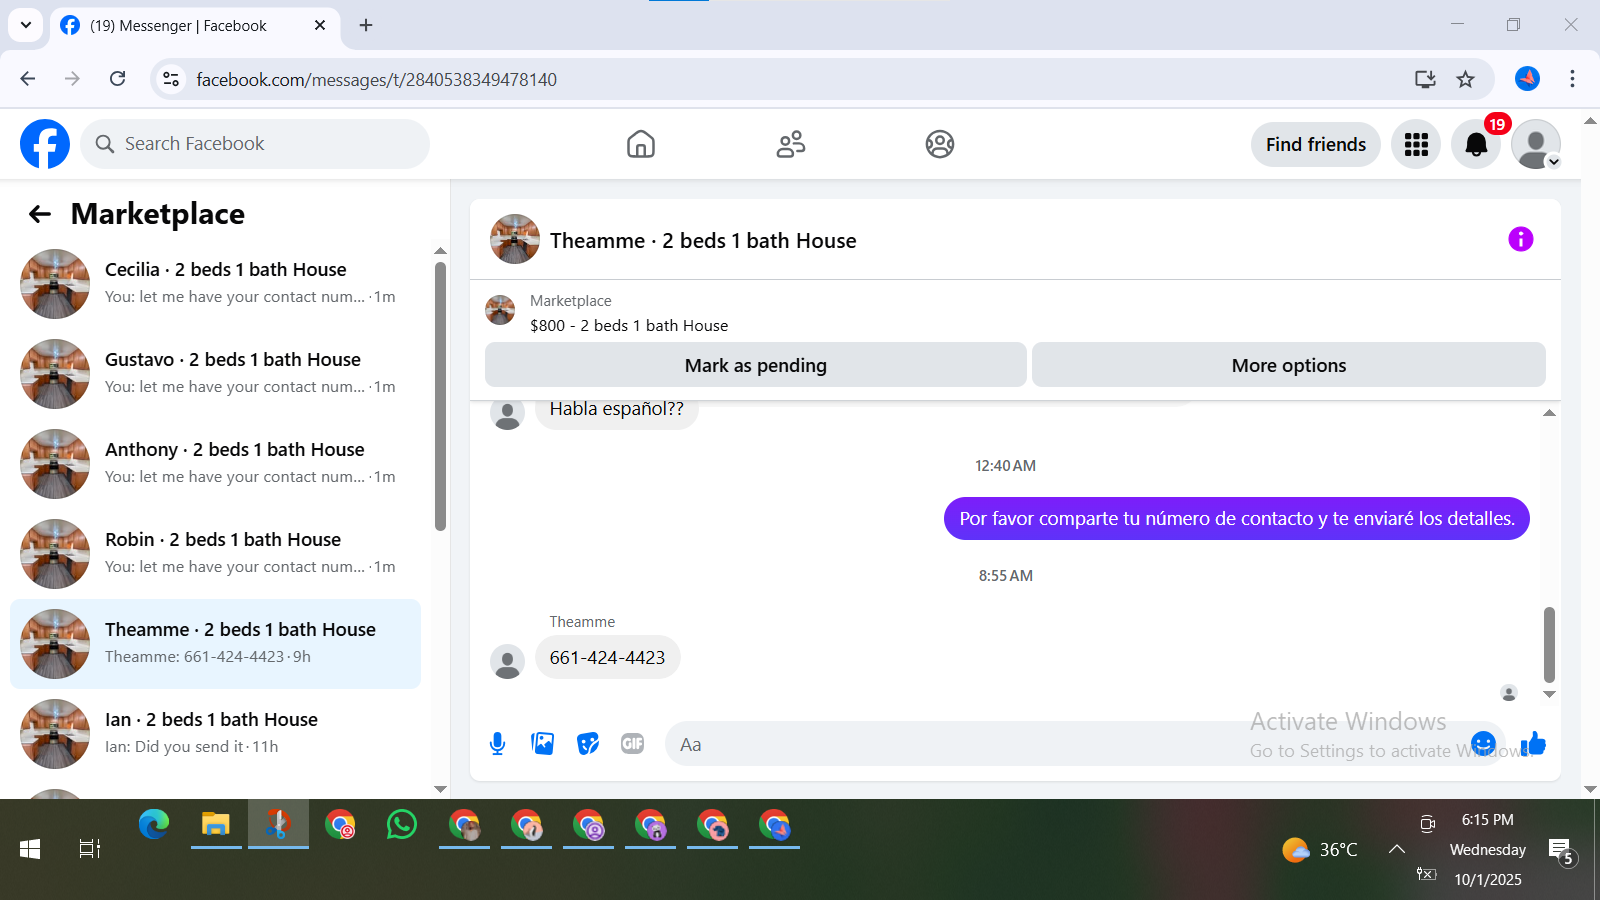Attach a photo using the image icon
The height and width of the screenshot is (900, 1600).
(543, 744)
